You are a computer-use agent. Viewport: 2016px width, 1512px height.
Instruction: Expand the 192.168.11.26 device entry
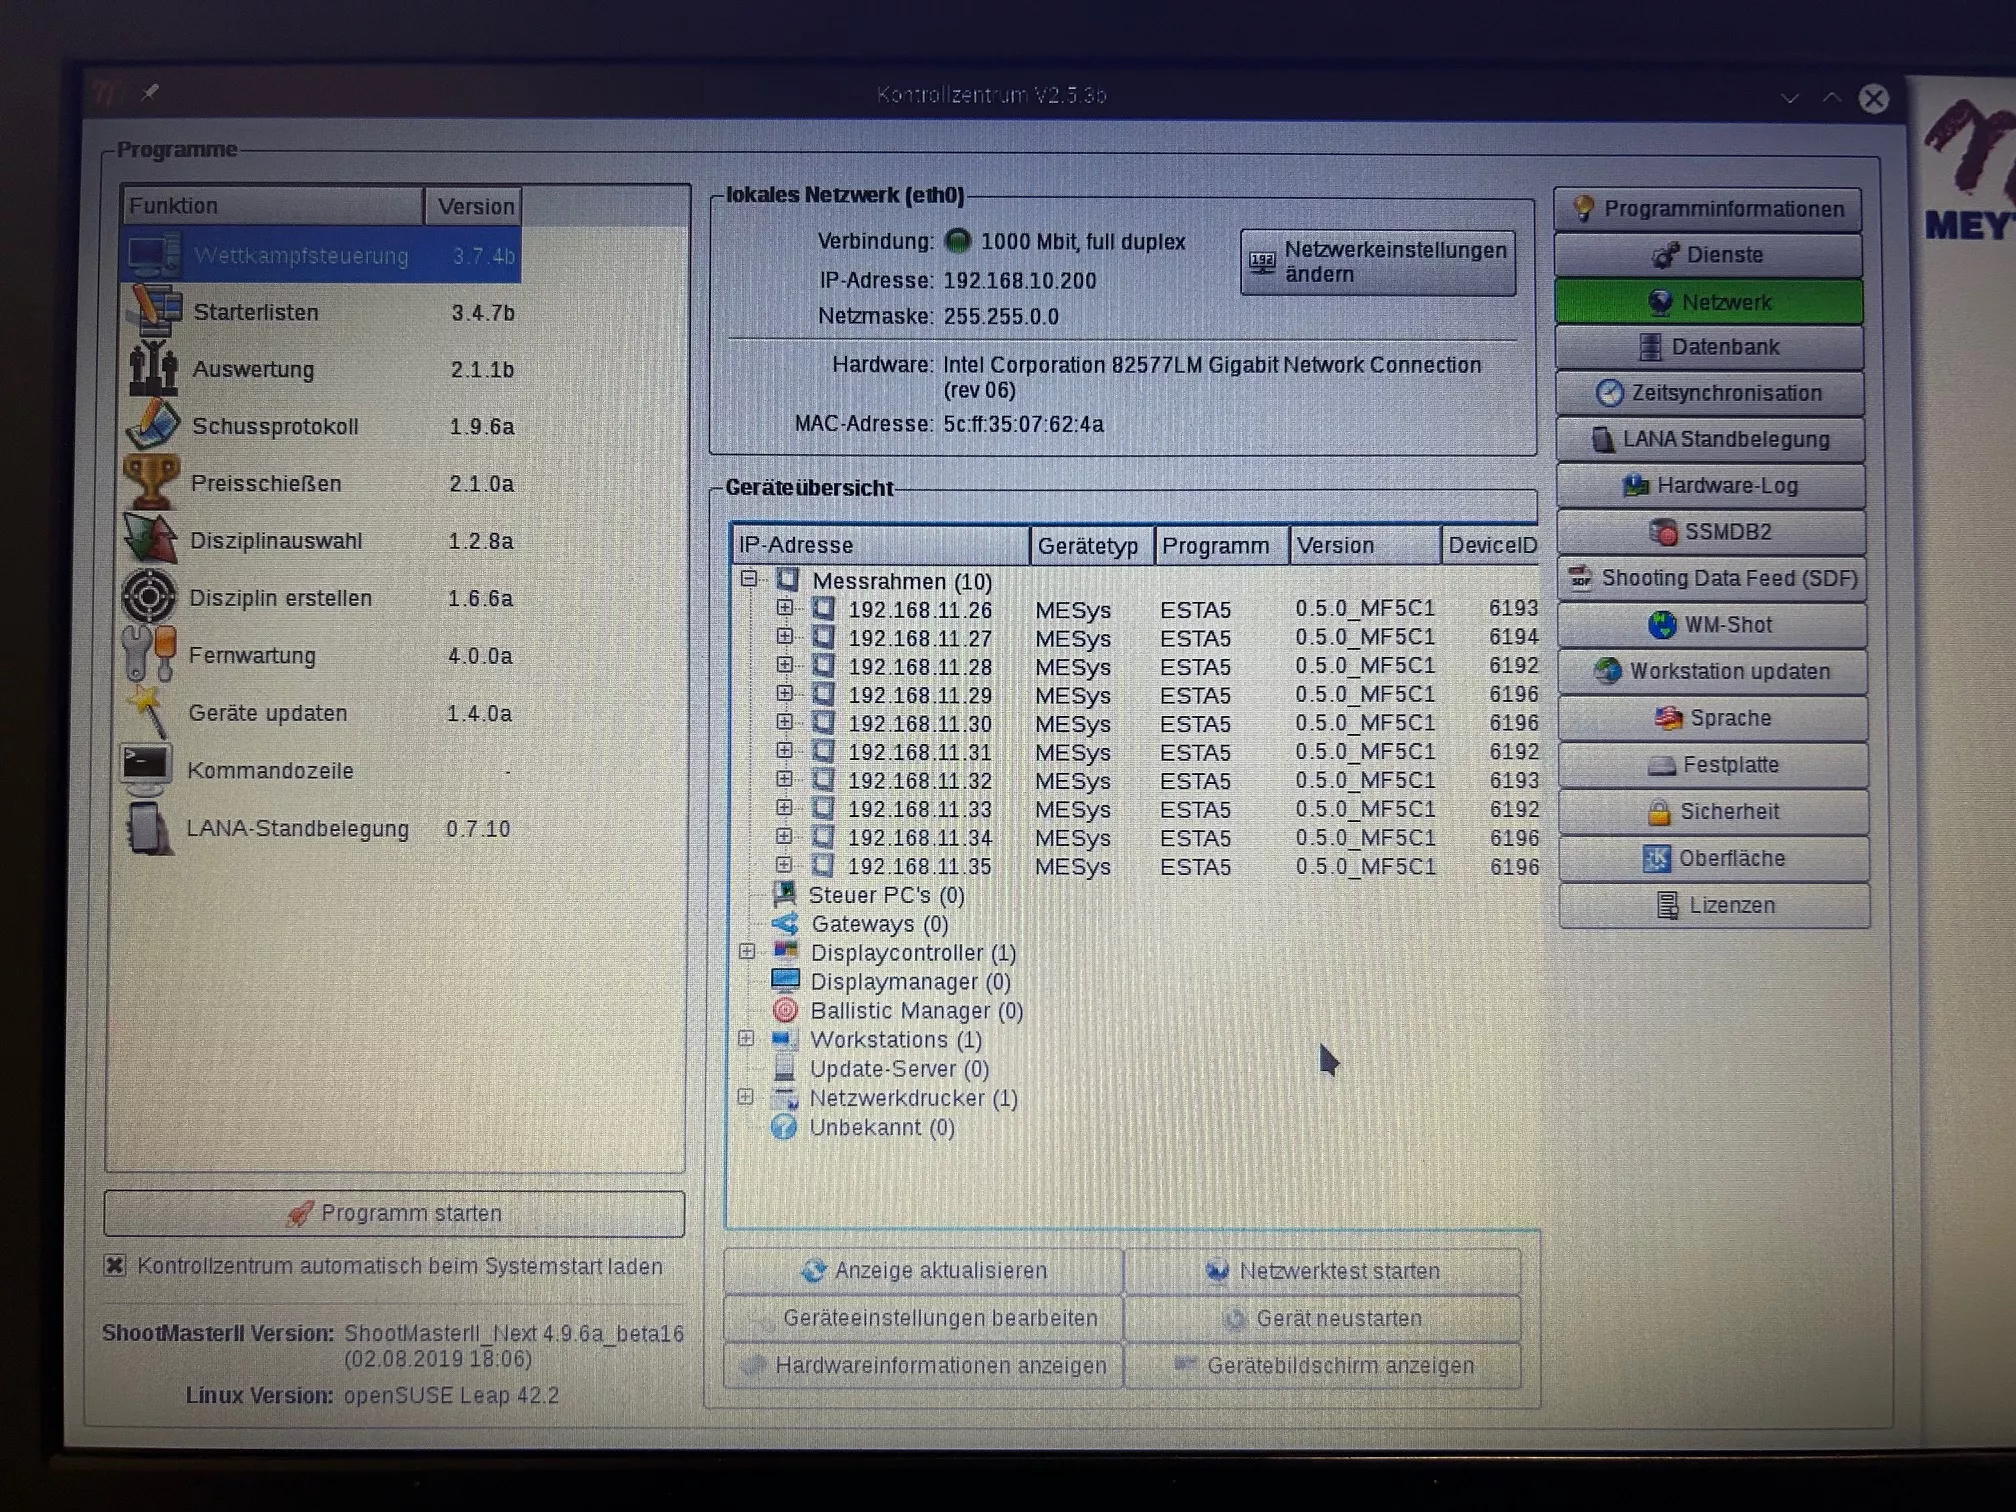click(x=785, y=607)
